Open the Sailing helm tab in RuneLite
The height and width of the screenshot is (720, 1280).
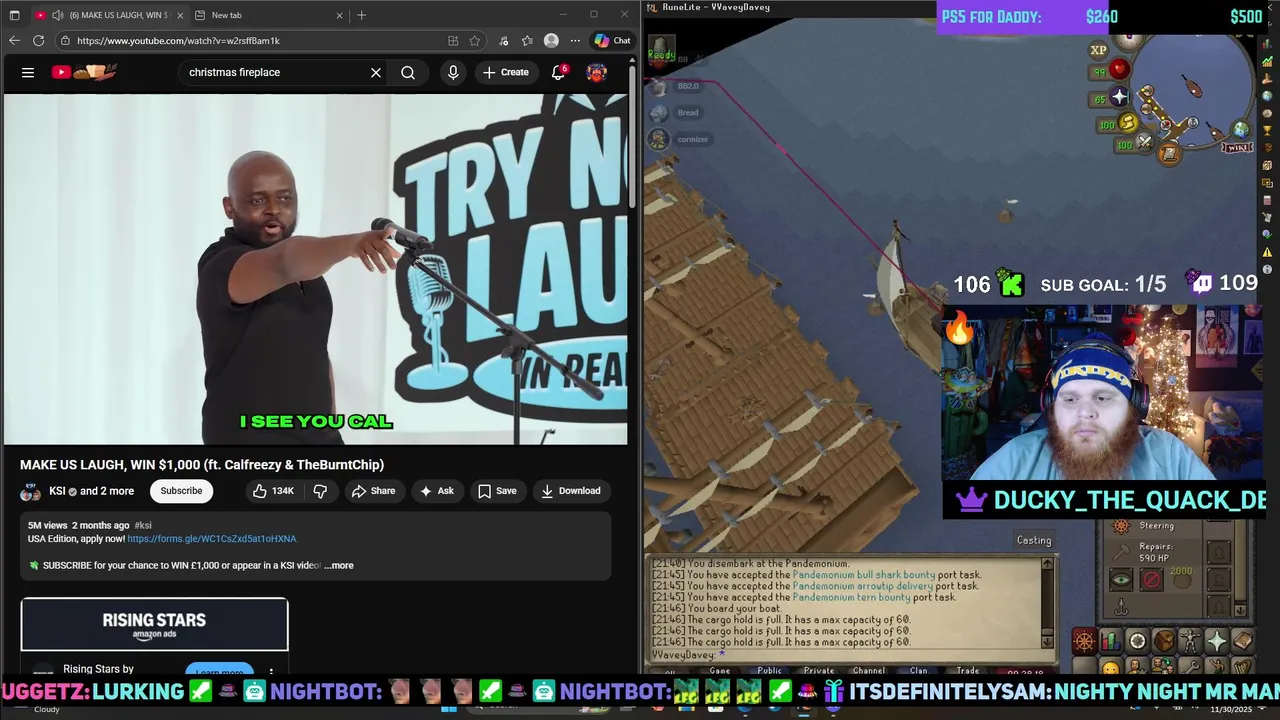[x=1084, y=641]
